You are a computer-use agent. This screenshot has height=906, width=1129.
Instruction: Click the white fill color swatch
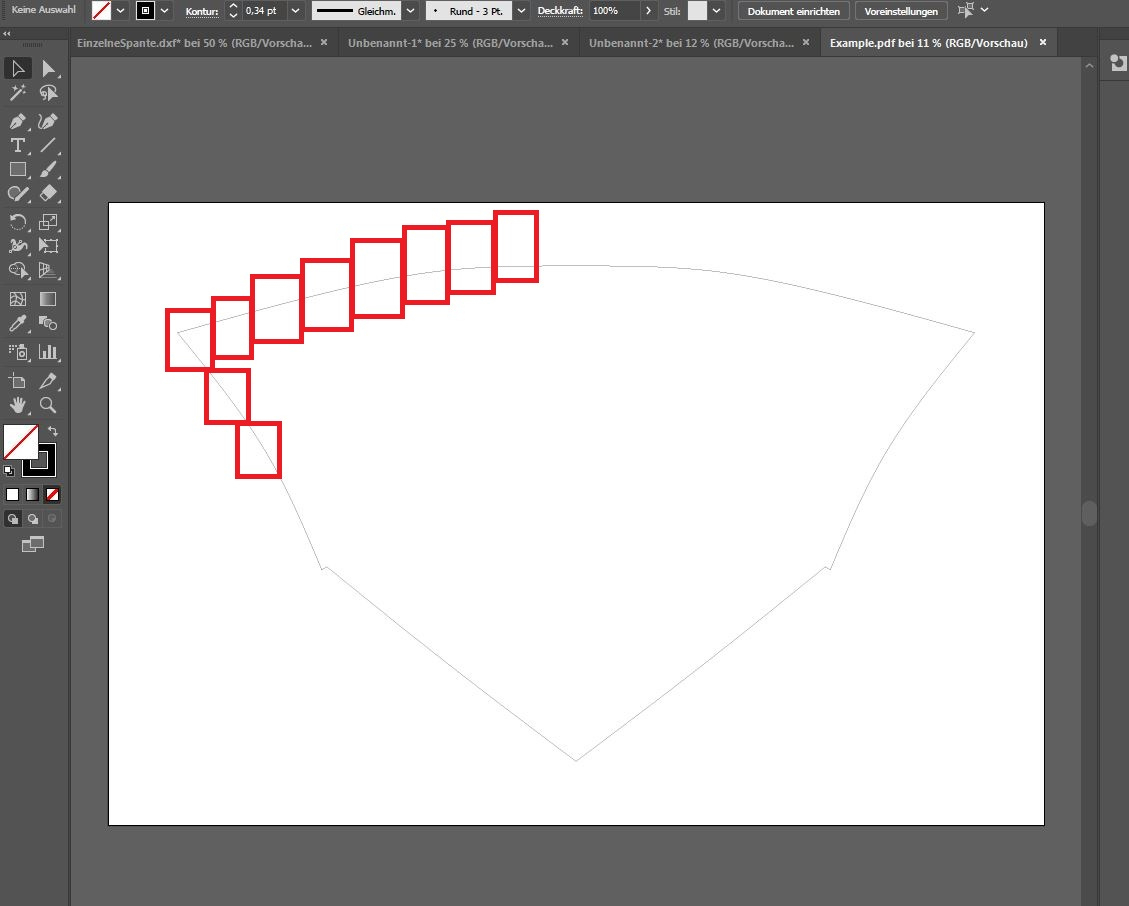point(13,494)
